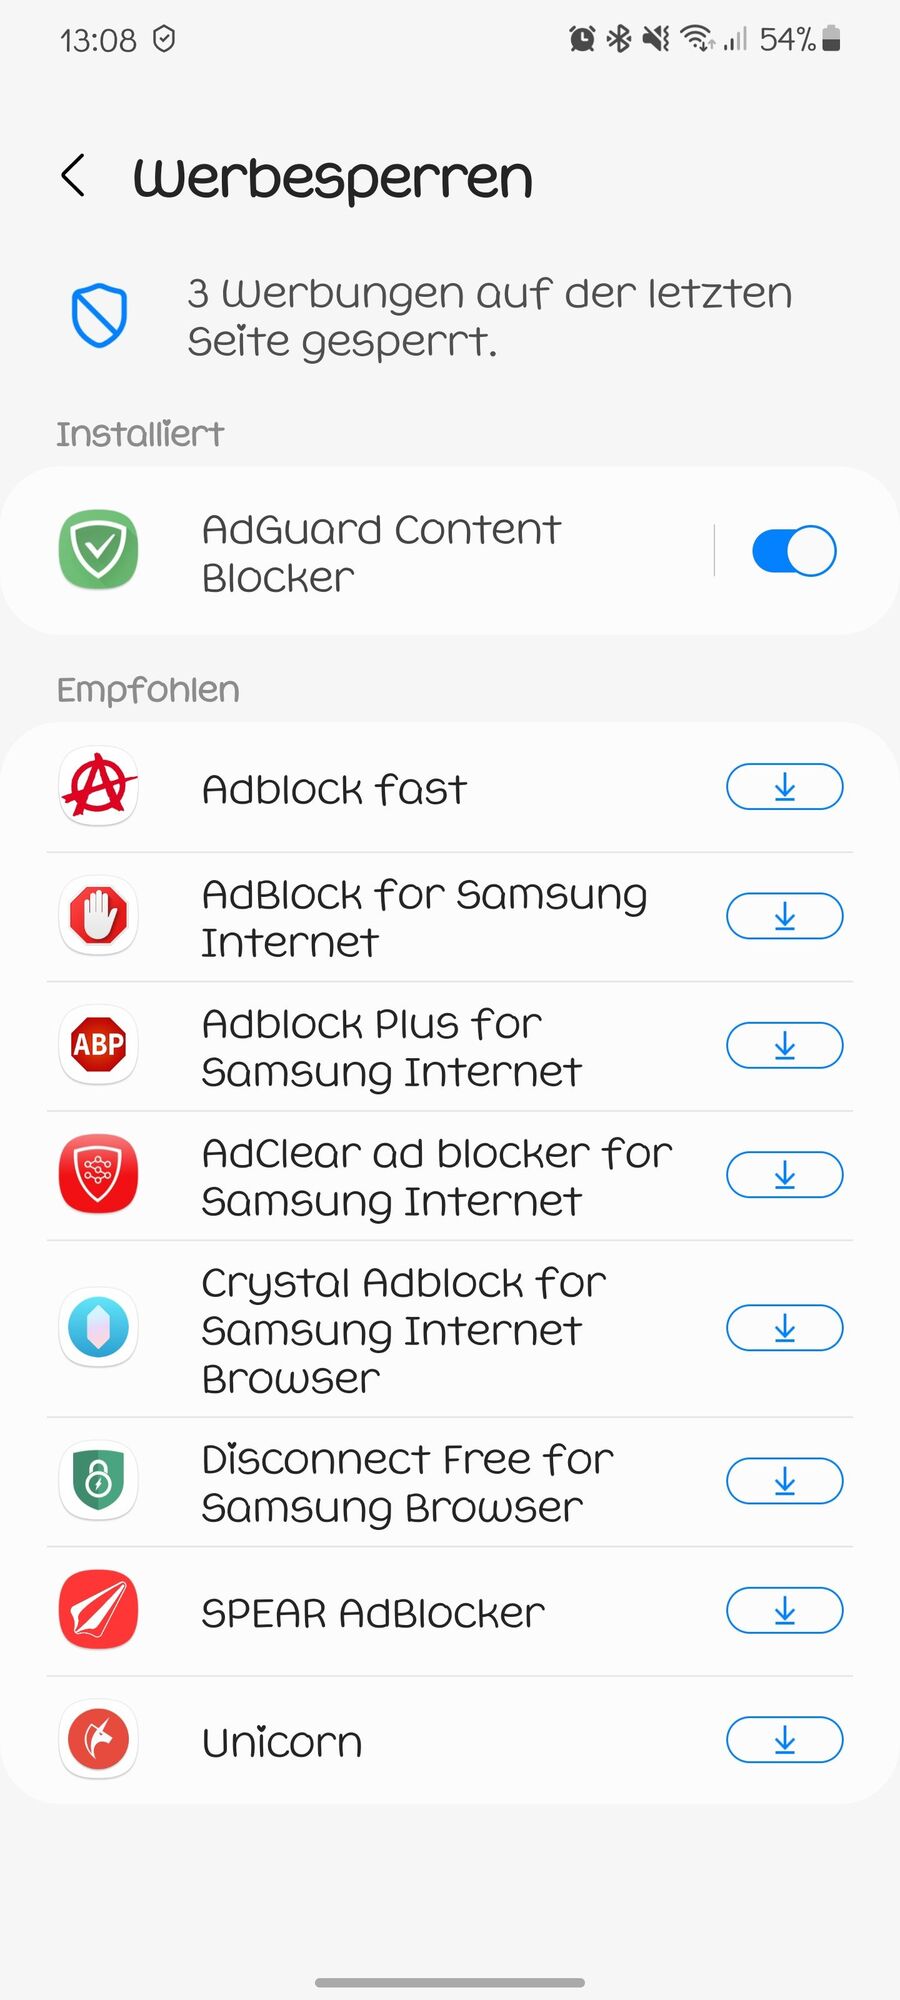Tap the AdGuard Content Blocker app icon
Screen dimensions: 900x2000
pos(98,550)
